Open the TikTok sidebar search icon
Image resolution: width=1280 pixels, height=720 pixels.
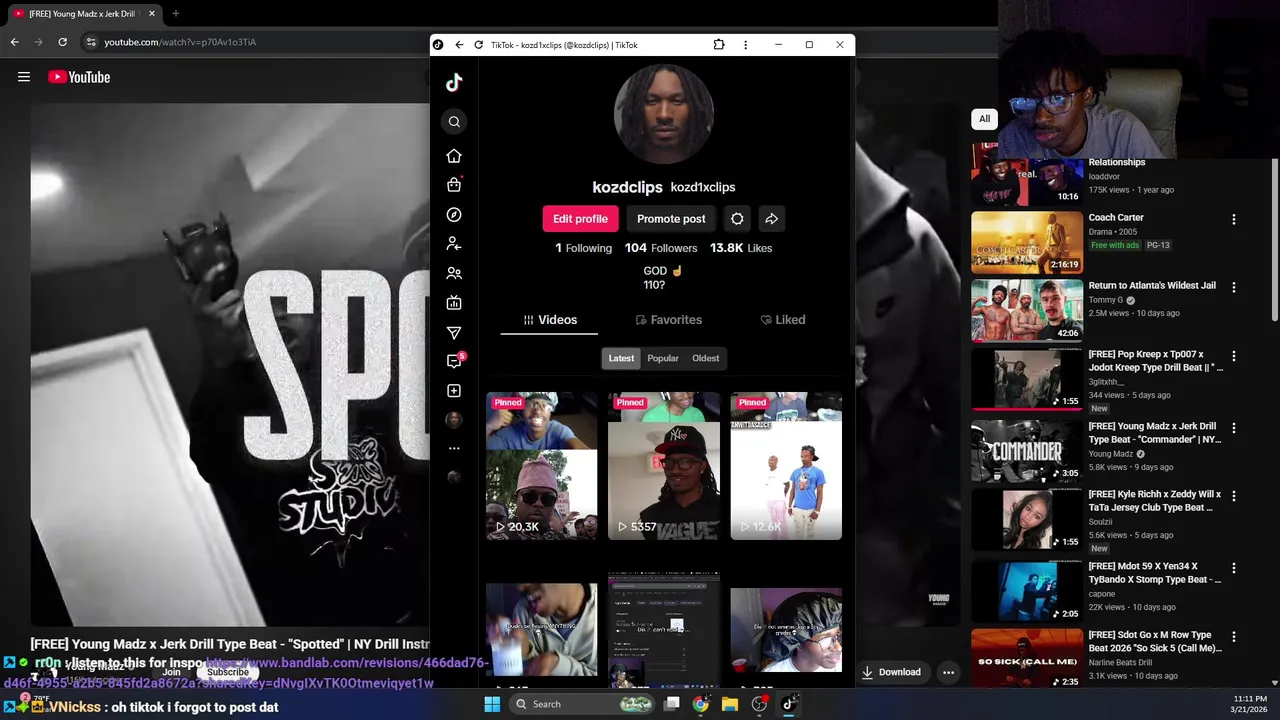coord(454,121)
